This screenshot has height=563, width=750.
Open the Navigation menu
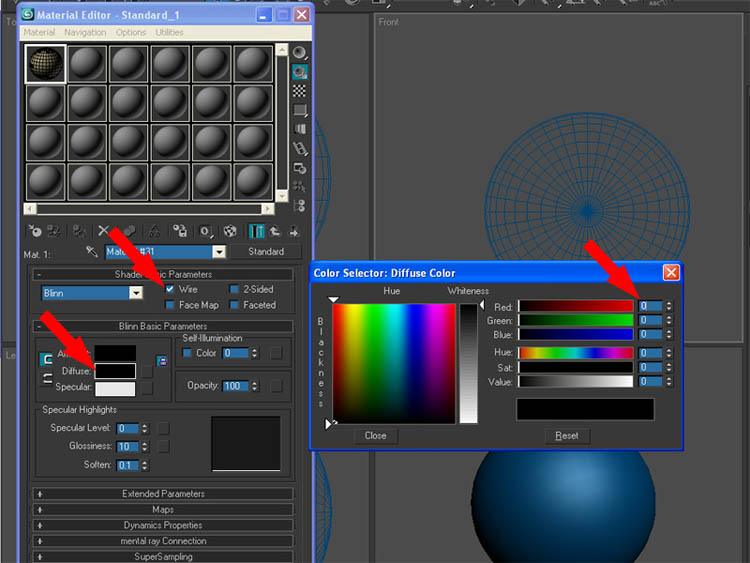pyautogui.click(x=85, y=33)
